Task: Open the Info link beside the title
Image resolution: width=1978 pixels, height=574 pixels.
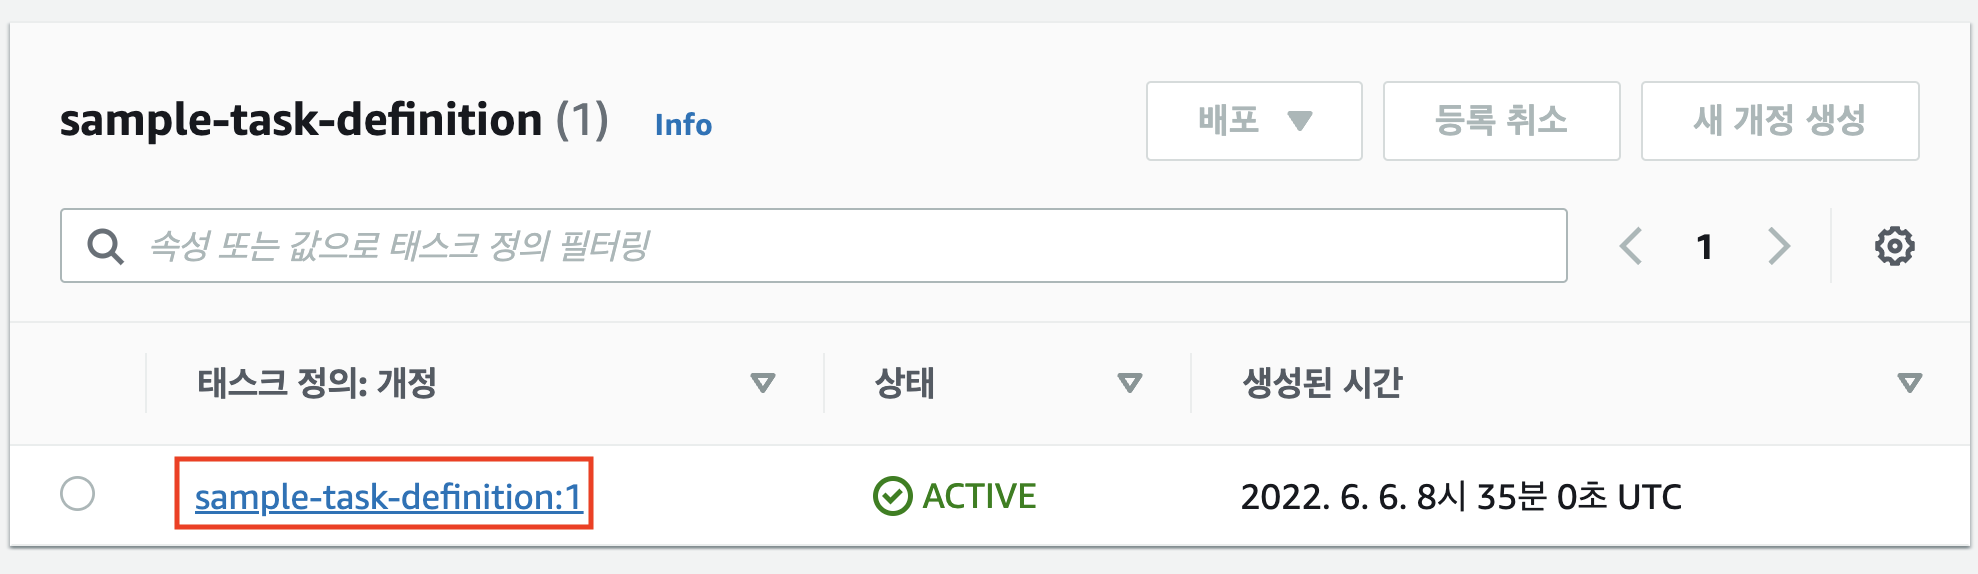Action: [x=683, y=125]
